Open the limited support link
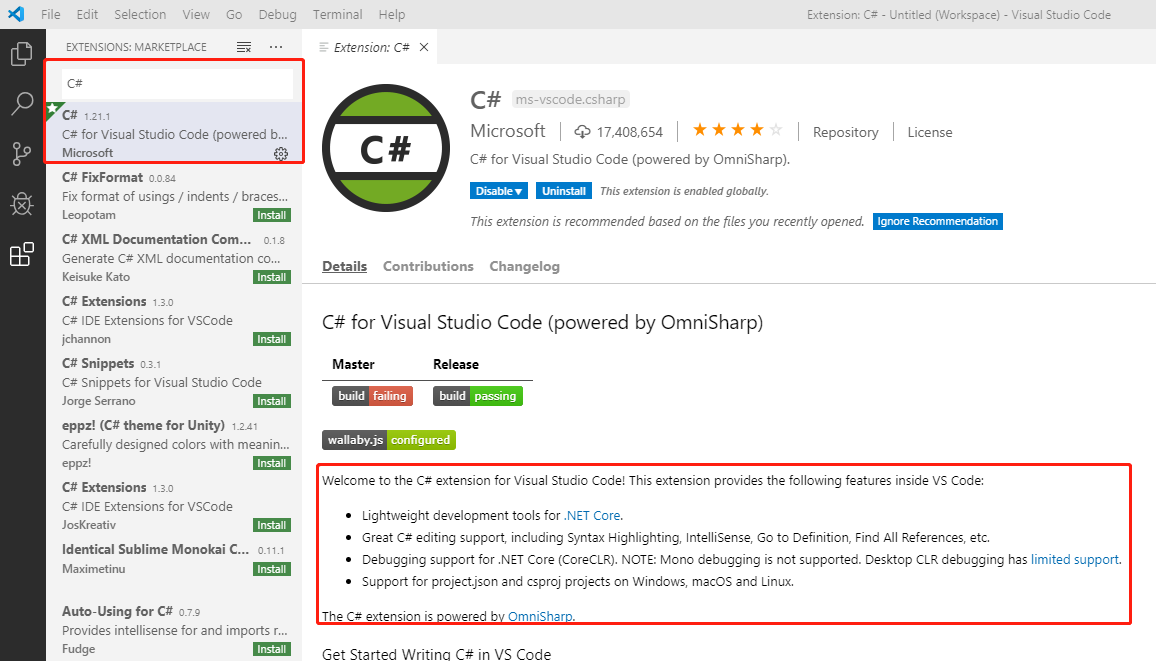1156x661 pixels. click(x=1075, y=559)
